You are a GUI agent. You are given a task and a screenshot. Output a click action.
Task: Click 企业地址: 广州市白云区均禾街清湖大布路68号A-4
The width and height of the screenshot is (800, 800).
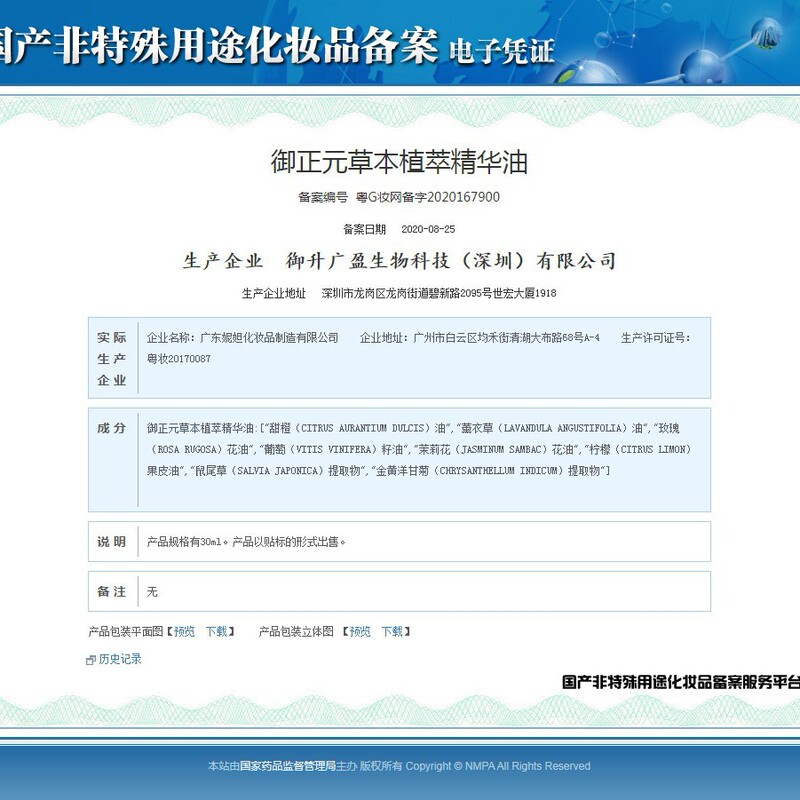(x=480, y=337)
